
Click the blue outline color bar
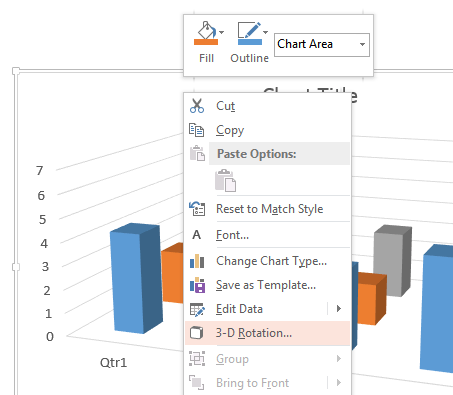[250, 42]
